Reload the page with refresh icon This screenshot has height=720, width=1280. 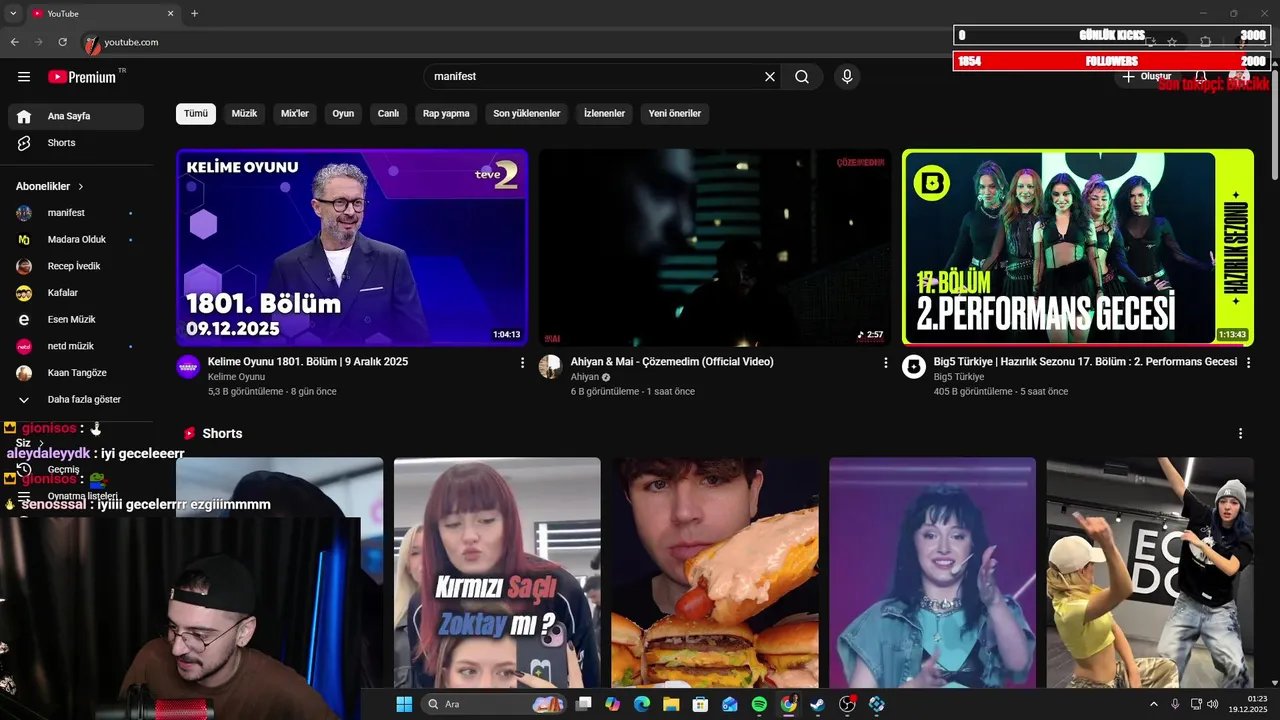click(62, 42)
